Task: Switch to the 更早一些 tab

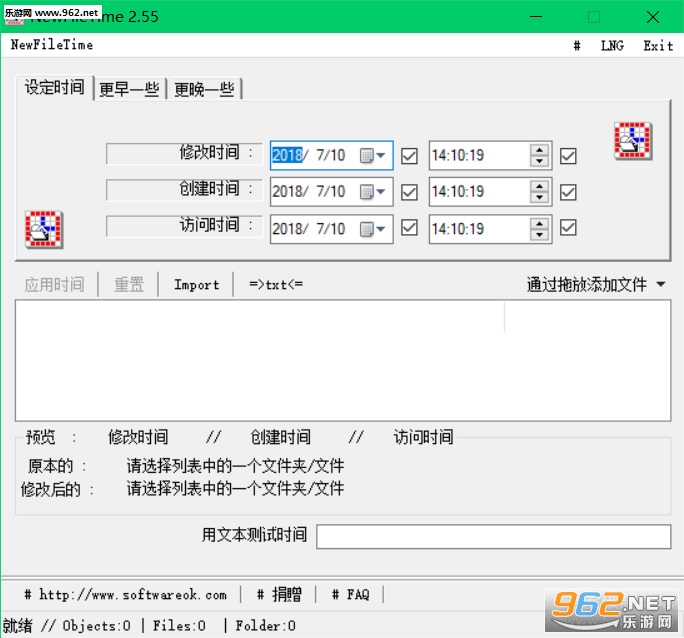Action: tap(129, 89)
